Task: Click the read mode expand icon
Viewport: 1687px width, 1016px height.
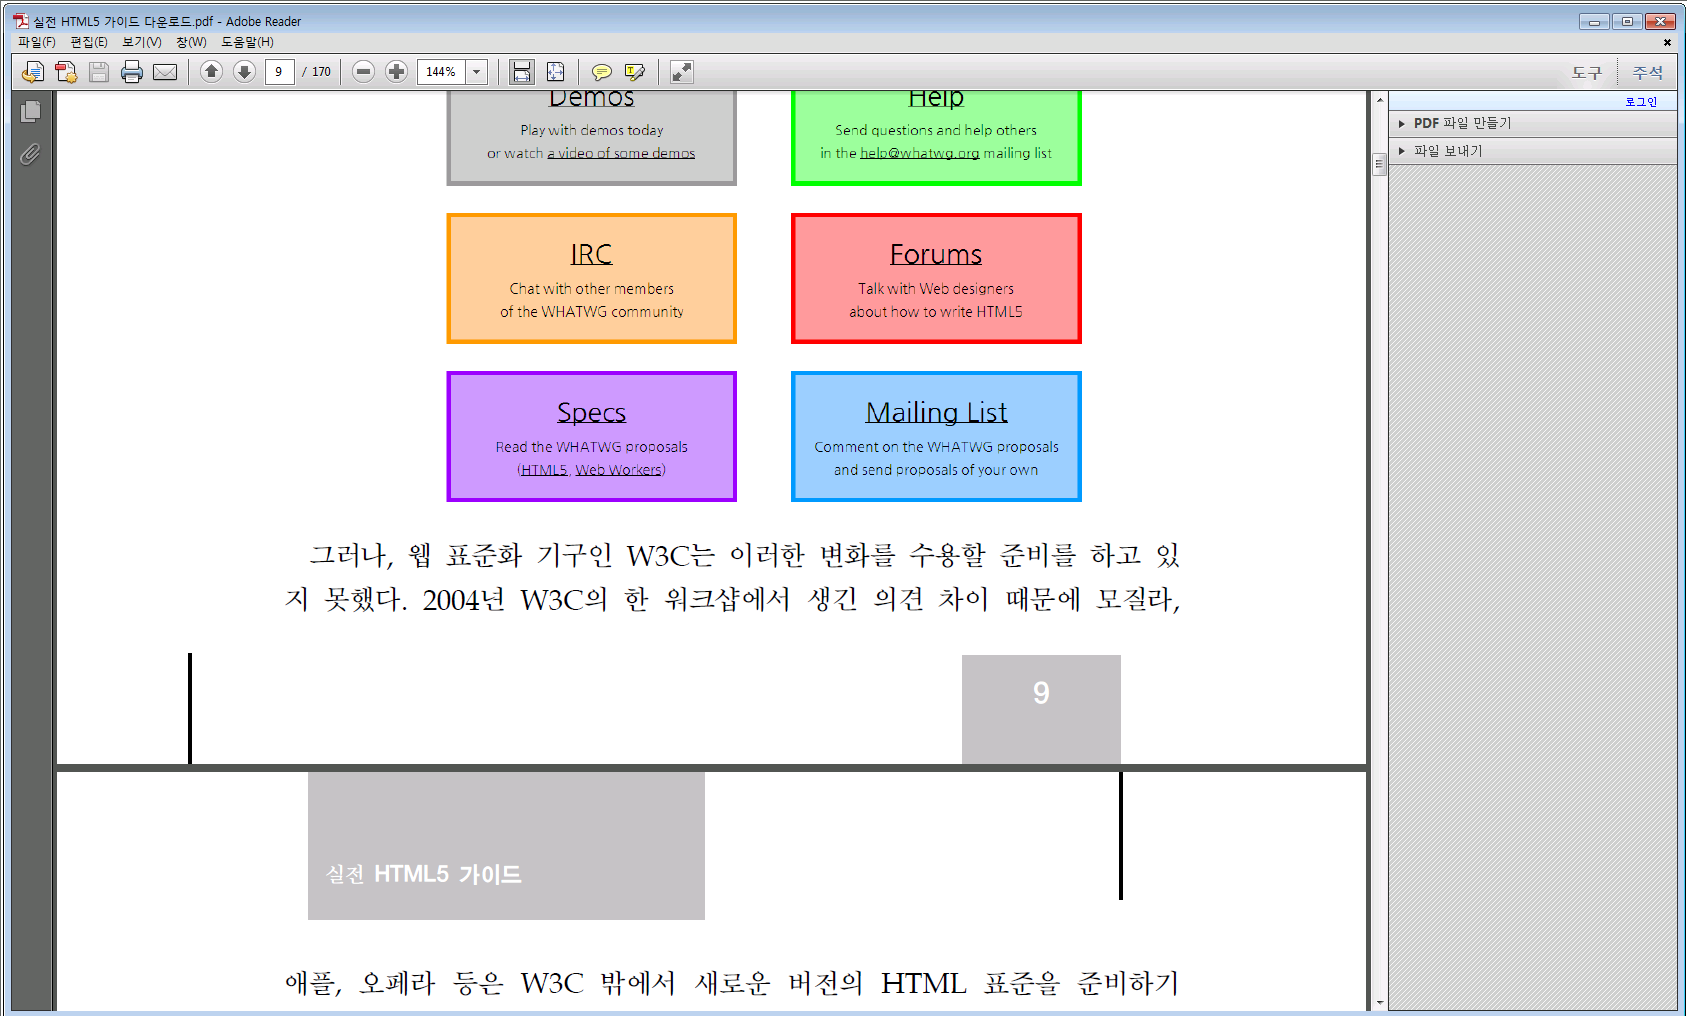Action: 682,72
